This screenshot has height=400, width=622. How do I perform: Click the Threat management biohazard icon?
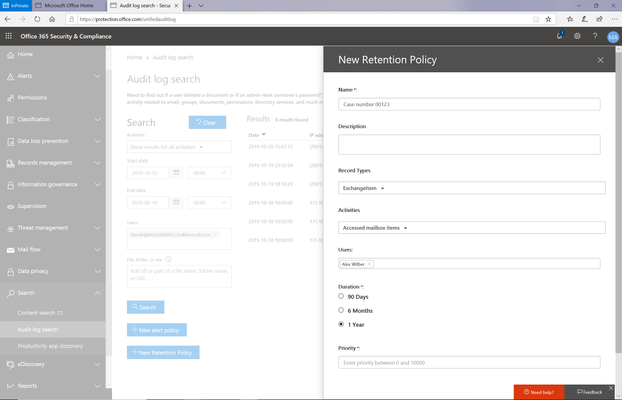(x=11, y=229)
